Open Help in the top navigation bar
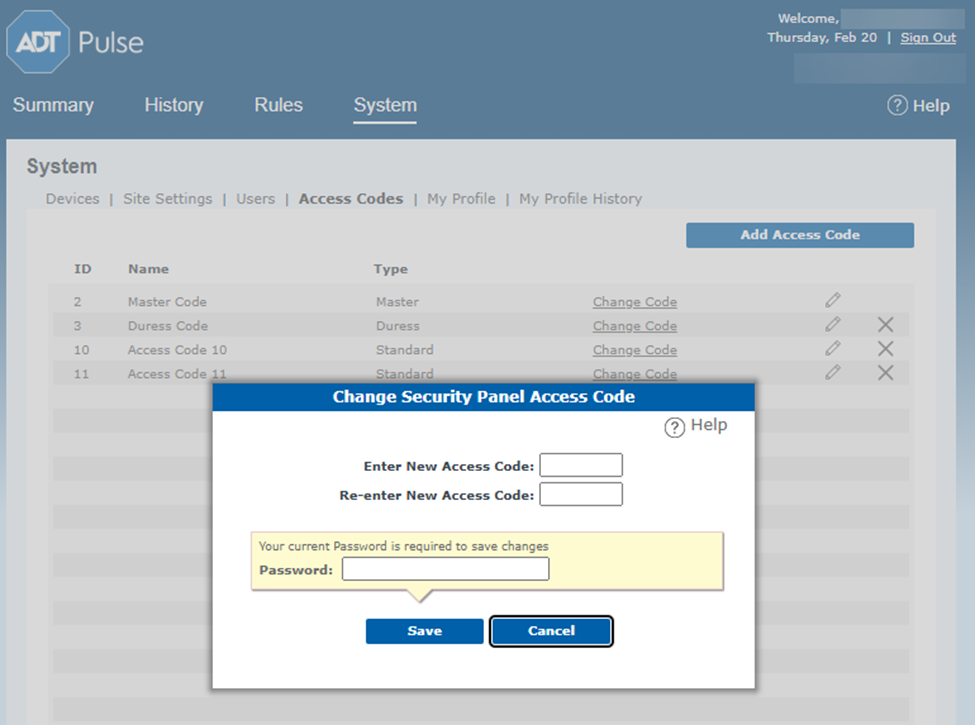This screenshot has width=975, height=725. (x=918, y=105)
